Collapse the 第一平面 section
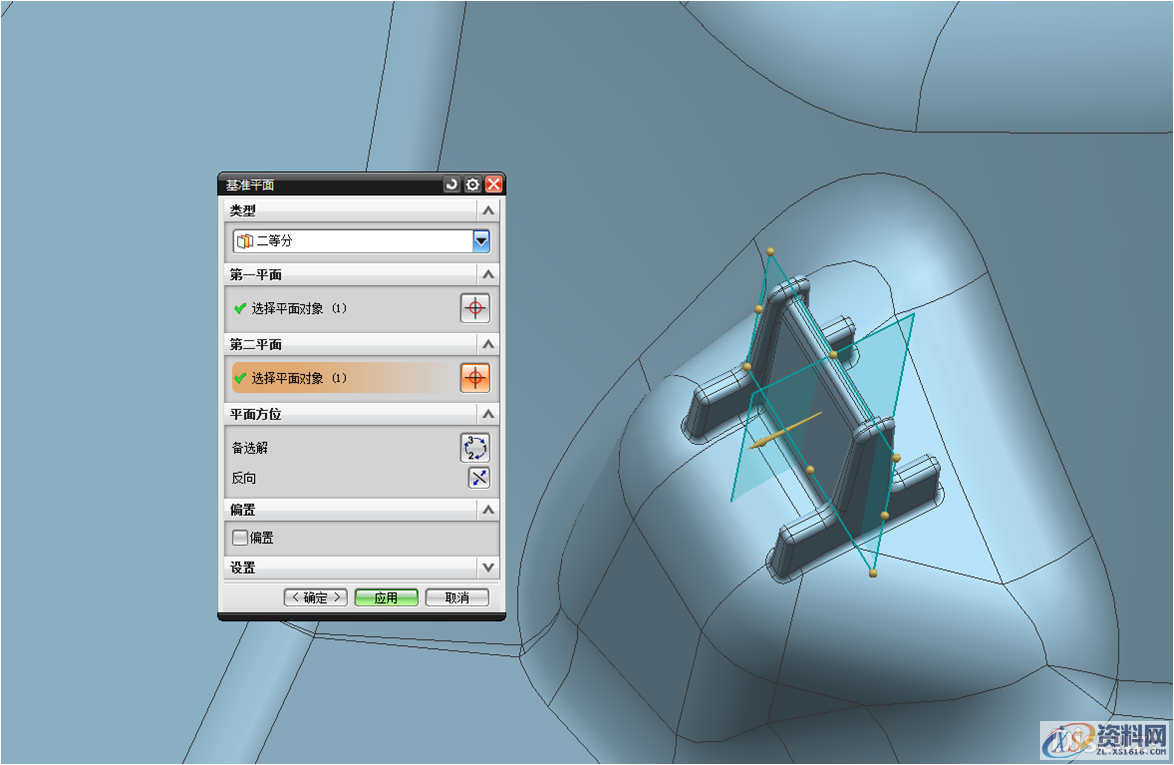1174x765 pixels. point(487,274)
